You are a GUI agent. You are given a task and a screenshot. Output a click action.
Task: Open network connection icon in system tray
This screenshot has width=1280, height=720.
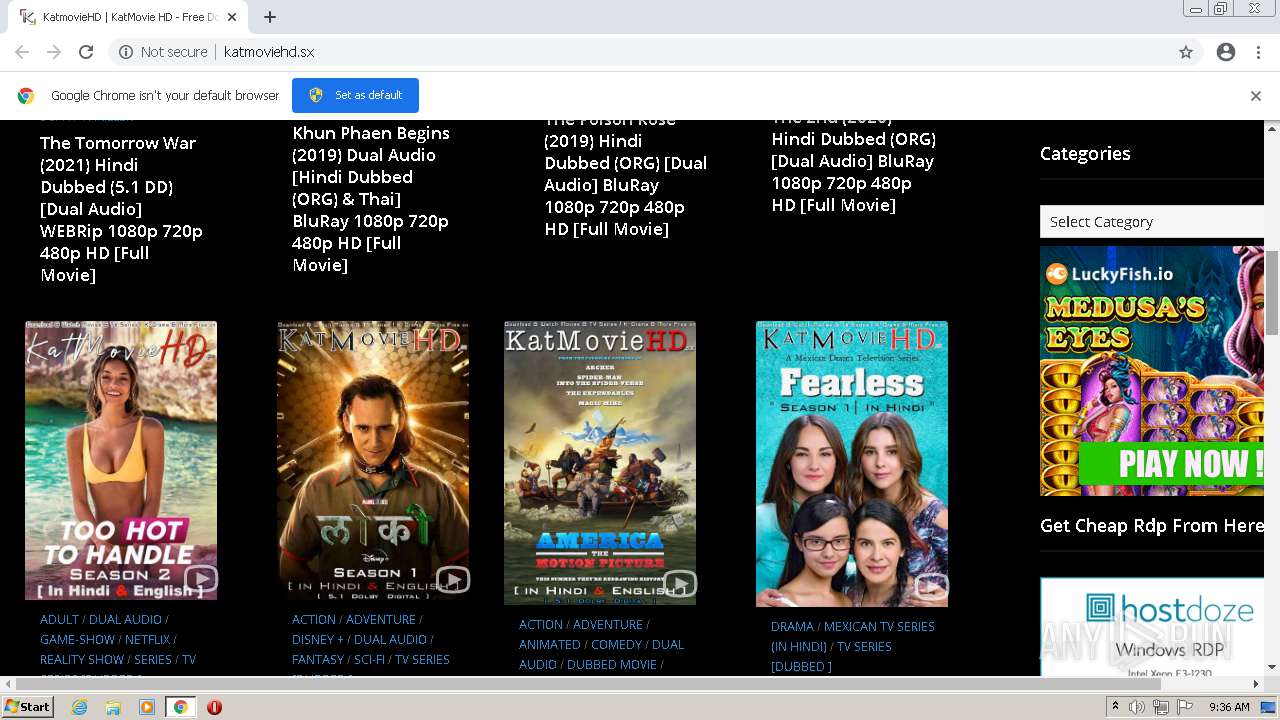pyautogui.click(x=1161, y=707)
